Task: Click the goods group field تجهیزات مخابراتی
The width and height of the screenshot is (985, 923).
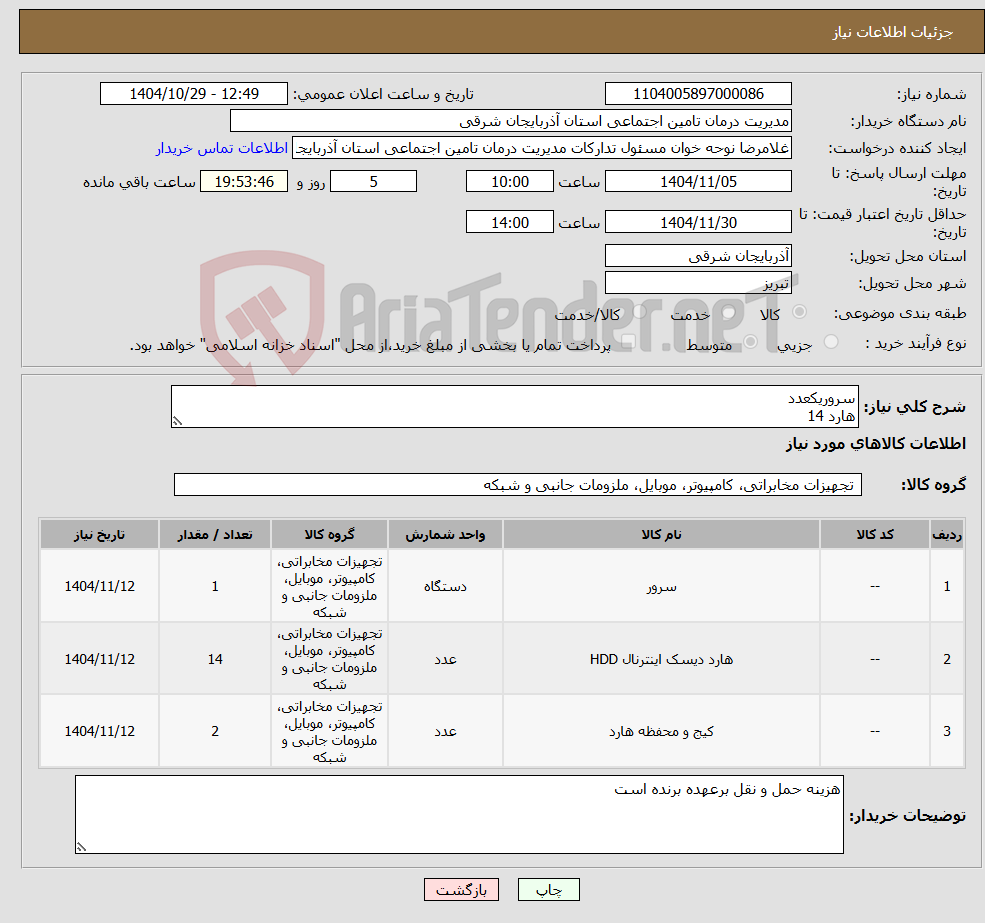Action: [x=518, y=485]
